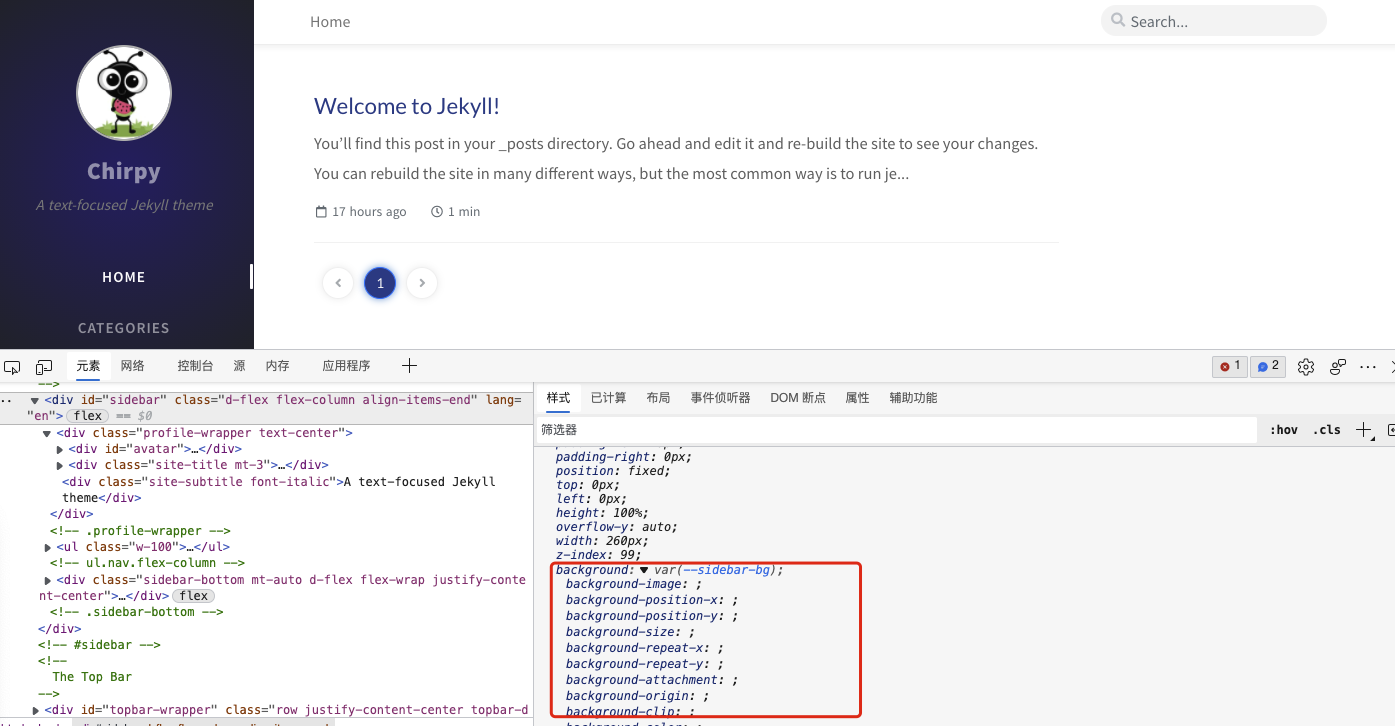Screen dimensions: 1395x726
Task: Open DevTools settings gear
Action: pos(1306,367)
